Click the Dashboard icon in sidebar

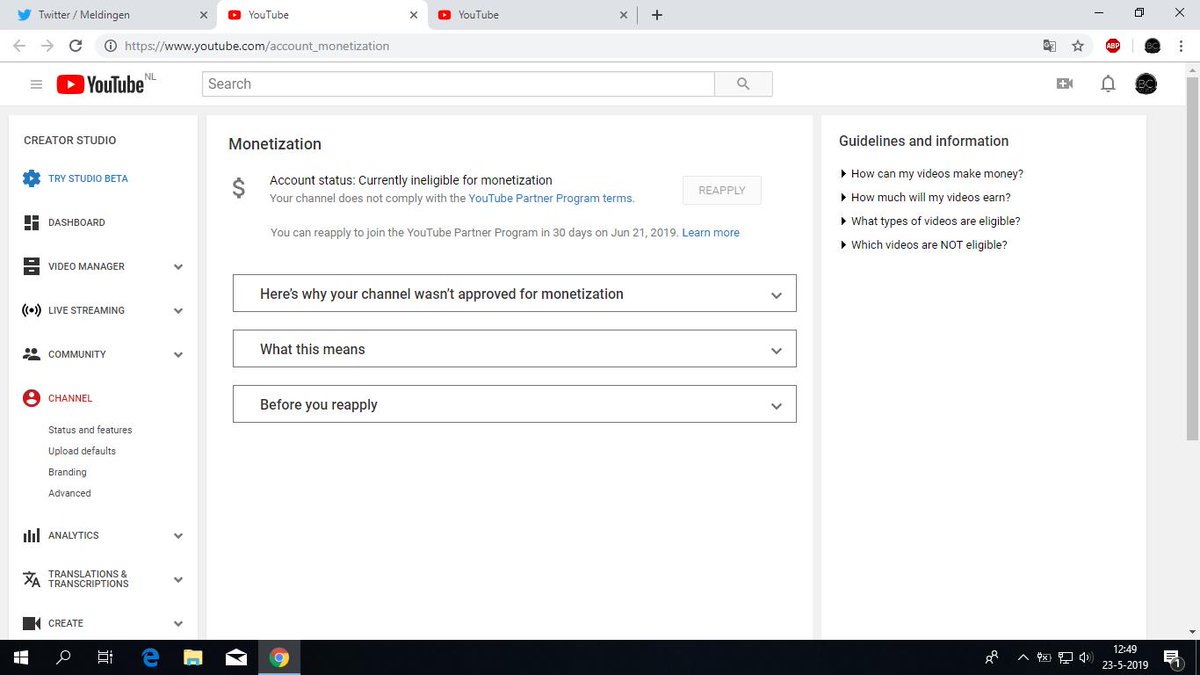tap(31, 222)
